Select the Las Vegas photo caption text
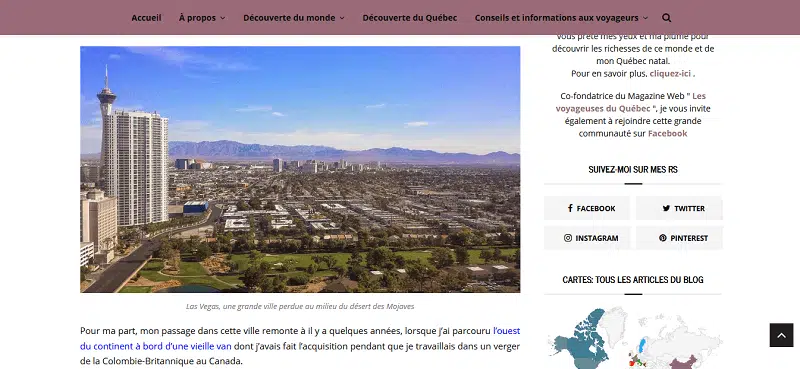 point(300,306)
